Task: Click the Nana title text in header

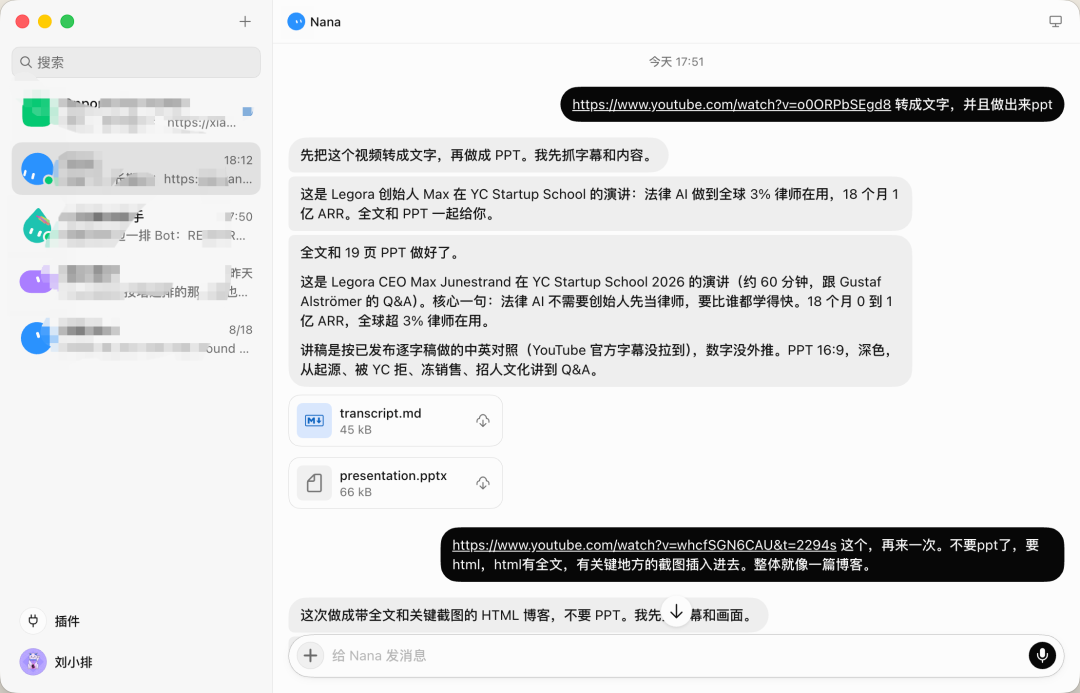Action: click(x=325, y=22)
